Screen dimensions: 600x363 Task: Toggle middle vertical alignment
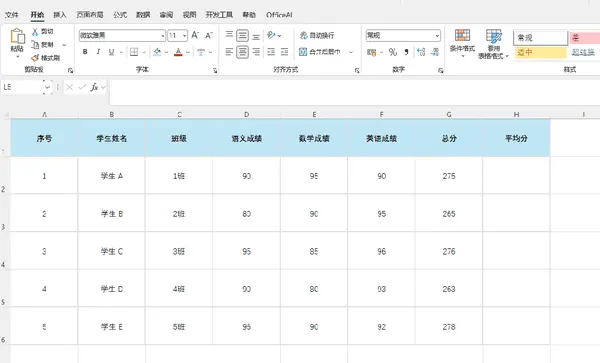(242, 36)
